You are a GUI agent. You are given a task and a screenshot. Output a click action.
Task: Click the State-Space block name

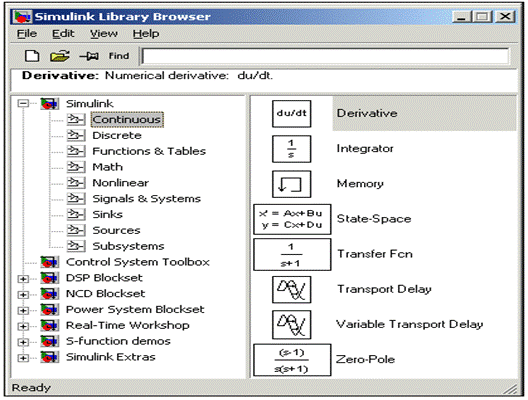pyautogui.click(x=374, y=219)
